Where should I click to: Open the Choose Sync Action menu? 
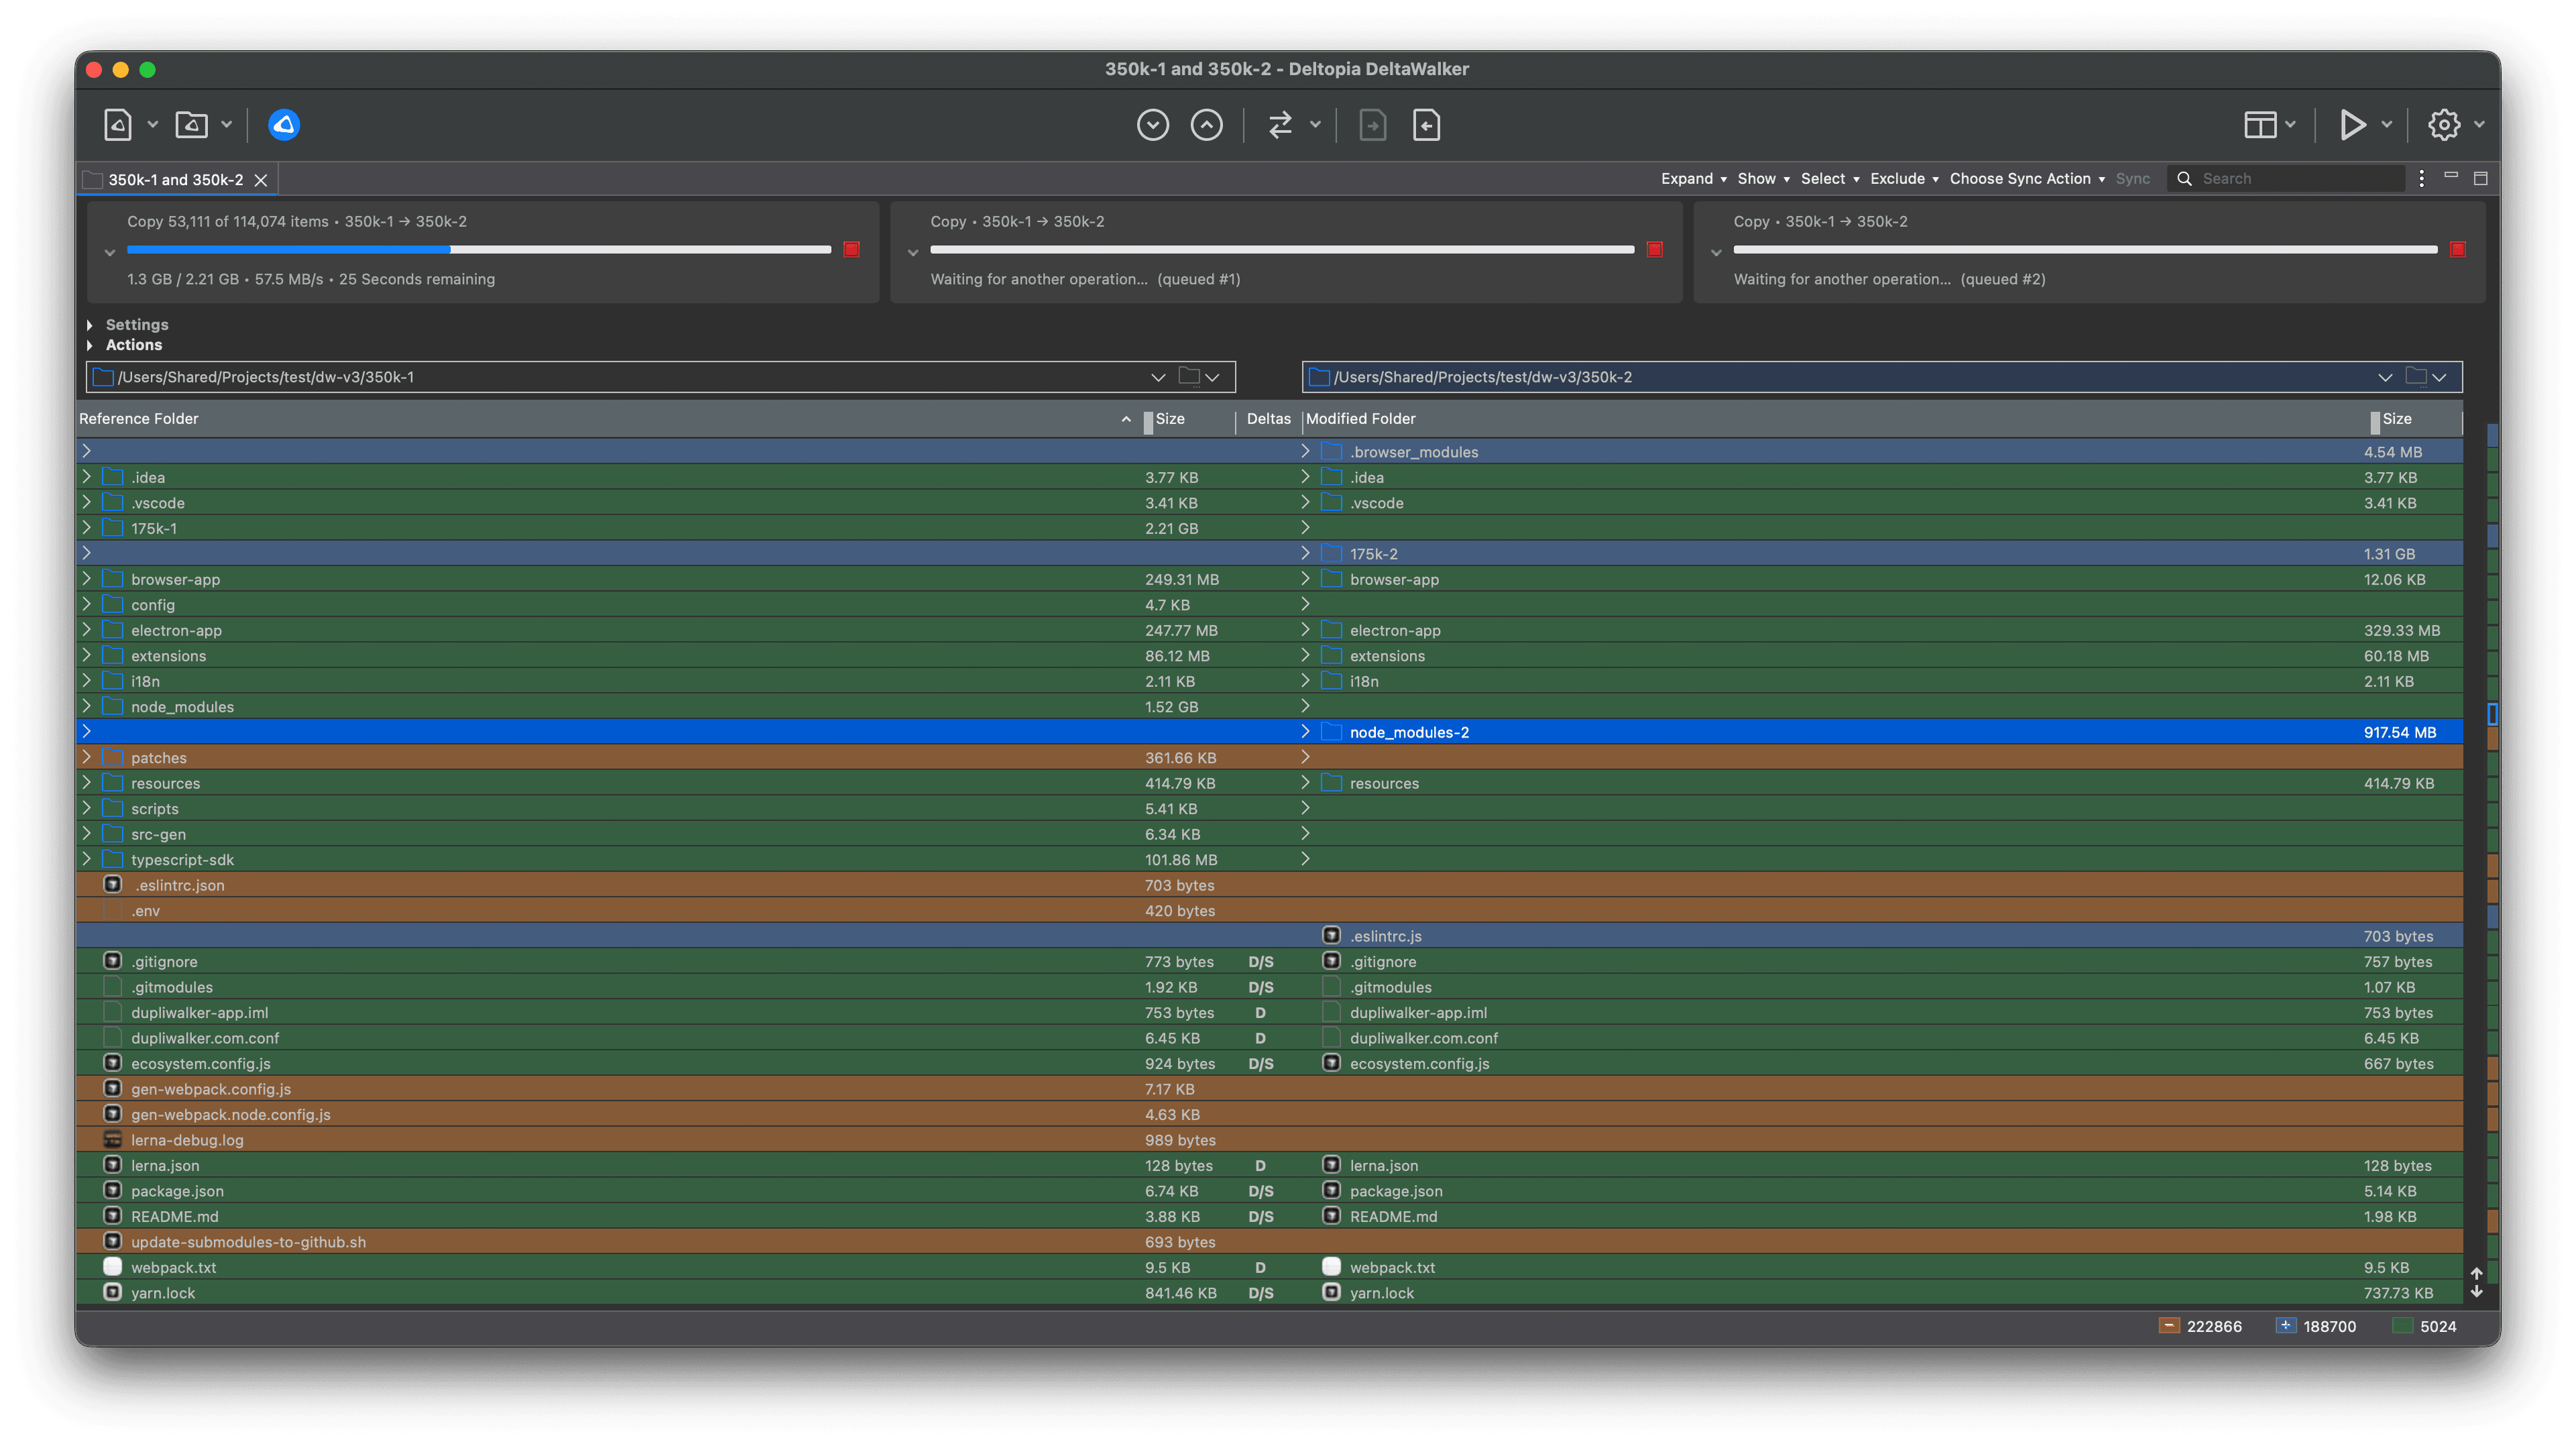point(2028,178)
